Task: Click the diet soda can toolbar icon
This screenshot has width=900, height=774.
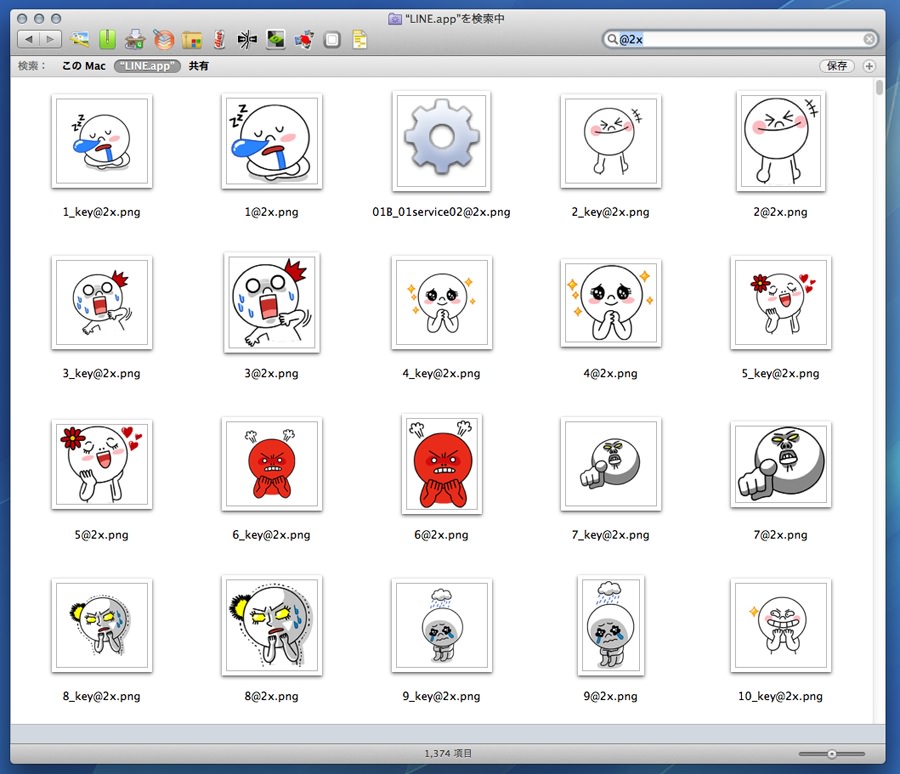Action: coord(219,40)
